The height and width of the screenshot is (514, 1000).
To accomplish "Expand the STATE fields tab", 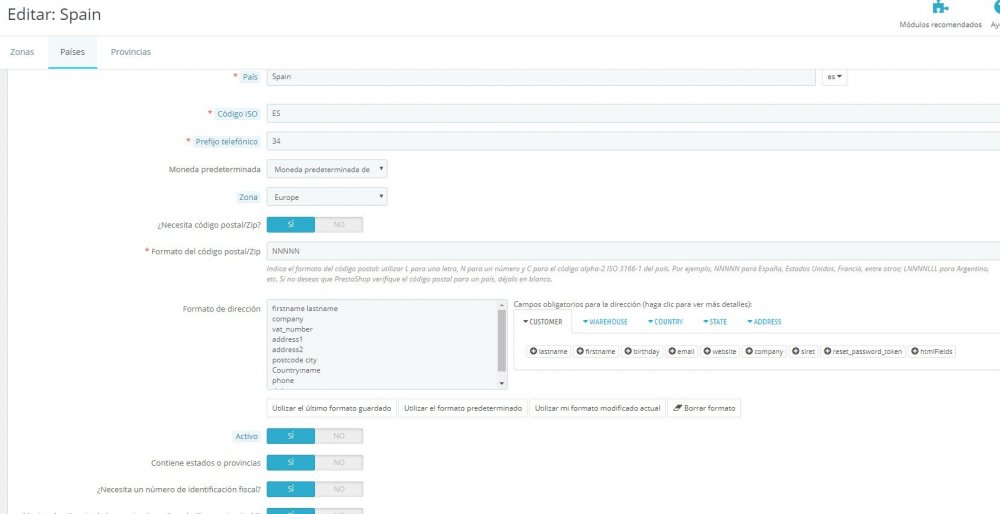I will click(x=715, y=322).
